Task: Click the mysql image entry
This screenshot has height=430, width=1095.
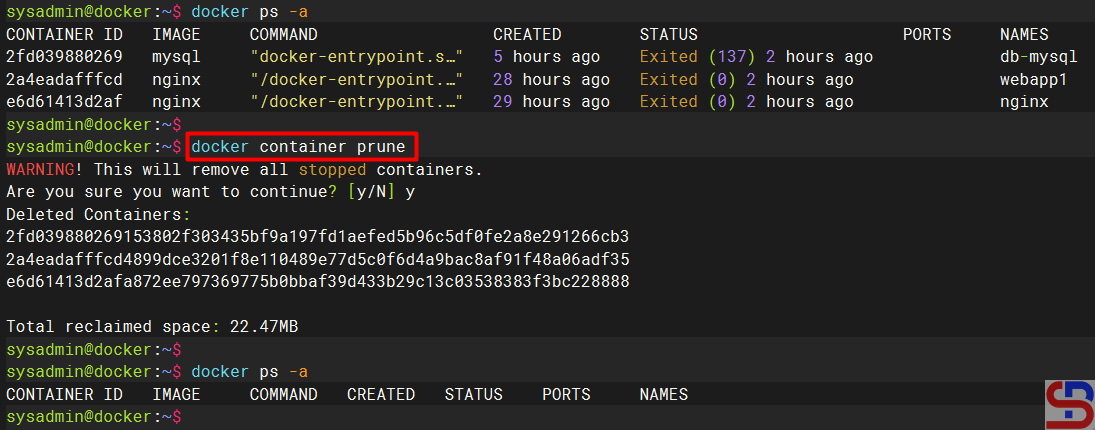Action: pyautogui.click(x=176, y=57)
